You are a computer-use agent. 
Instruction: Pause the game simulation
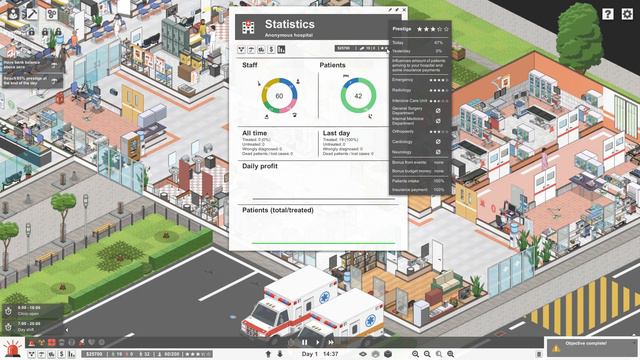(304, 342)
